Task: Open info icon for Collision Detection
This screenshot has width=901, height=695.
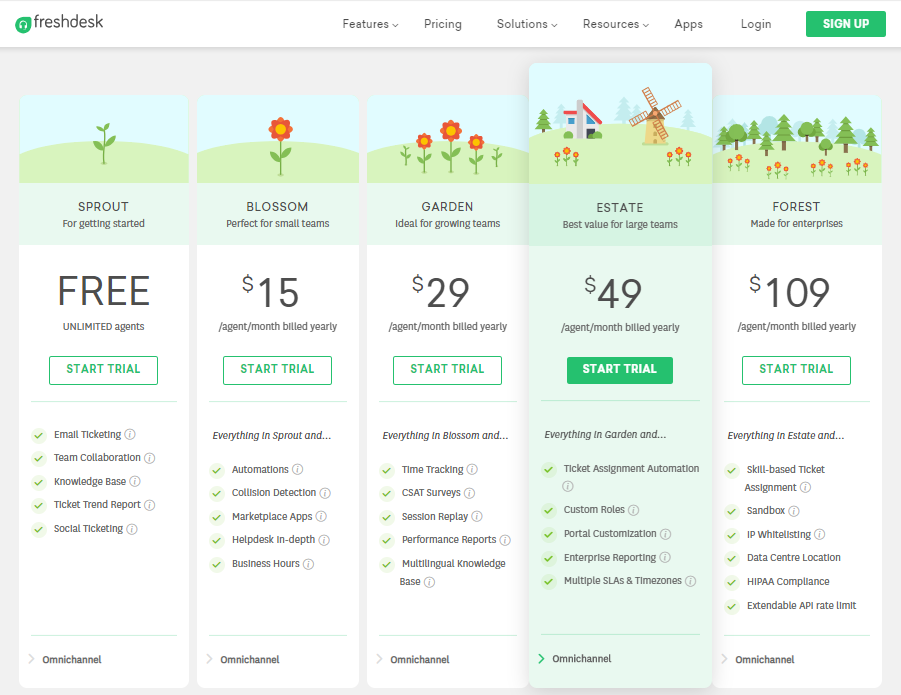Action: (x=325, y=493)
